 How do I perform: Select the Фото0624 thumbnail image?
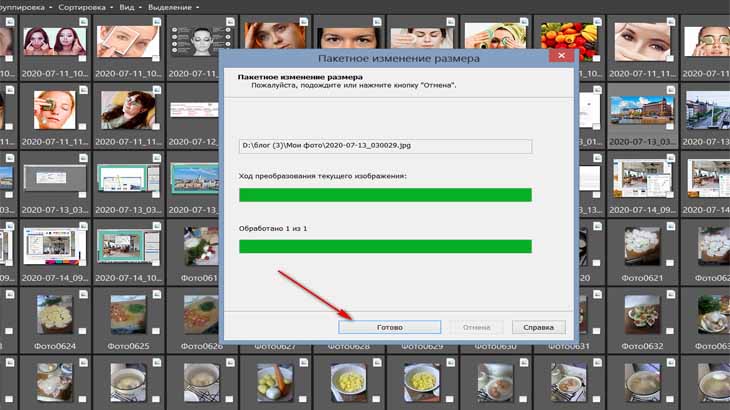54,316
